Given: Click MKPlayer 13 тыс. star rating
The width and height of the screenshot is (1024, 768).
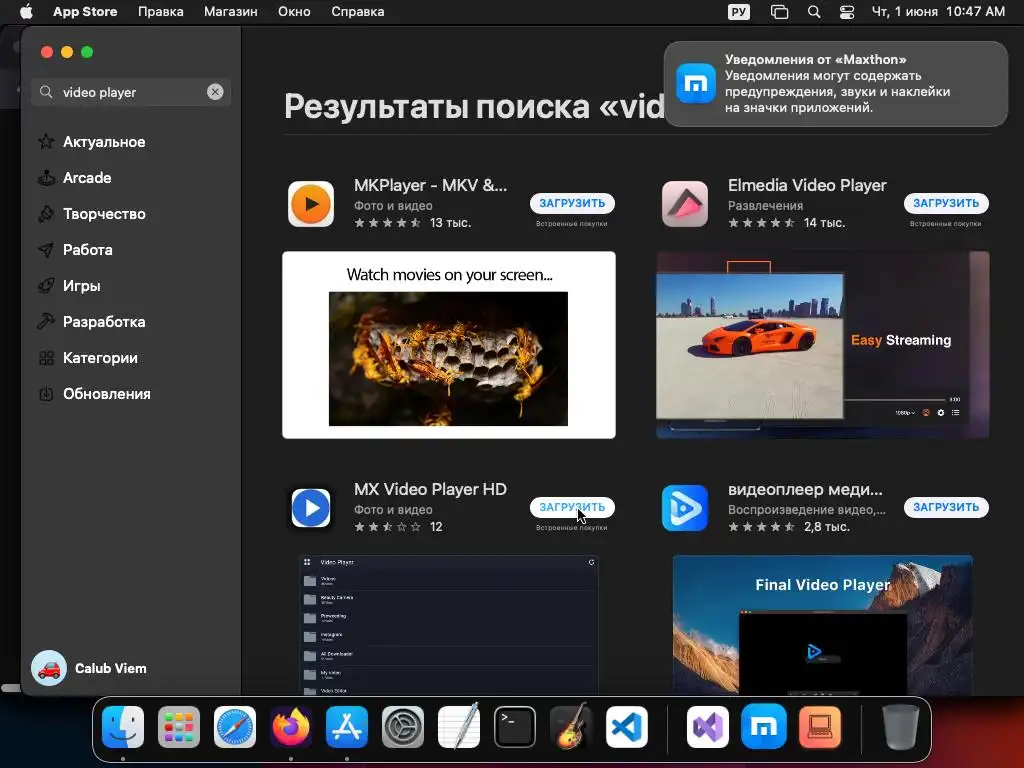Looking at the screenshot, I should click(413, 223).
